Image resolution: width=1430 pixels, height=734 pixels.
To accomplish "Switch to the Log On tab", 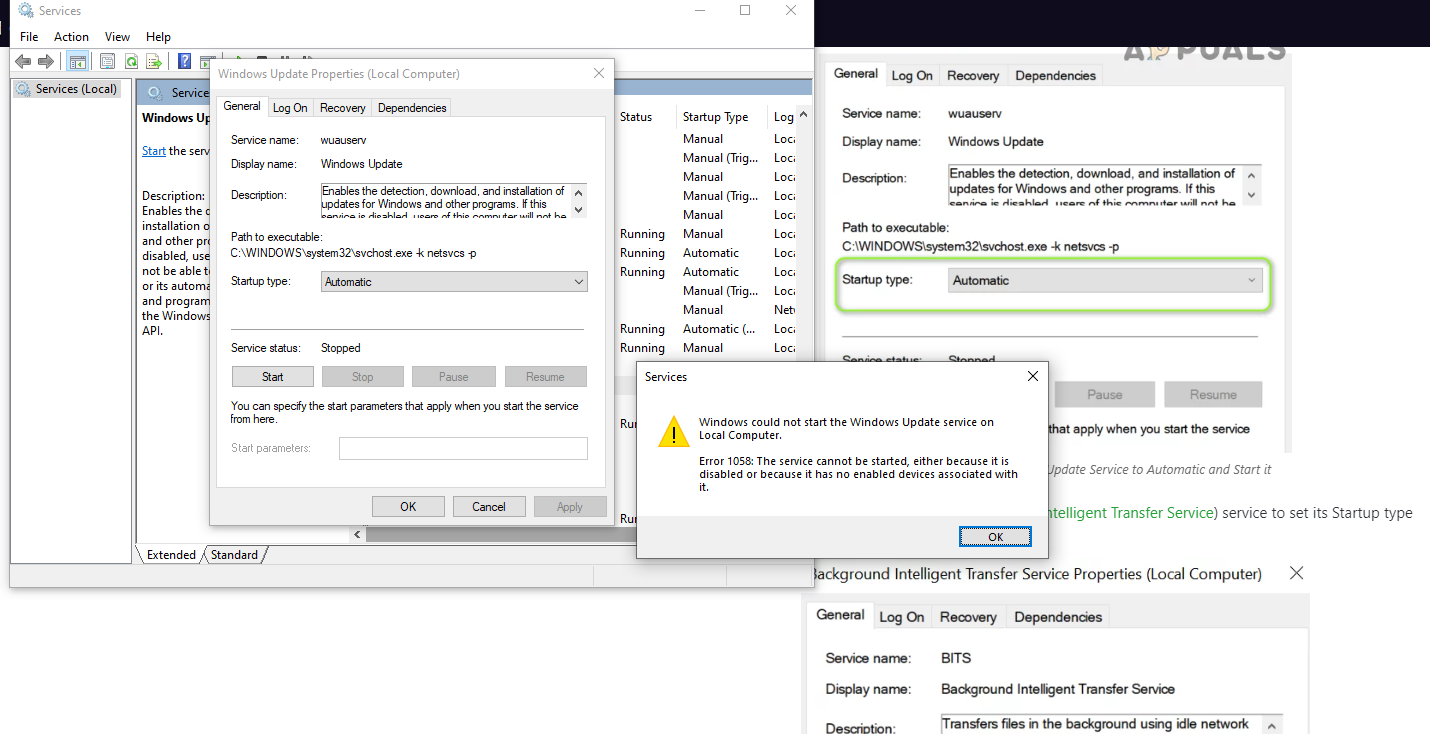I will click(290, 108).
